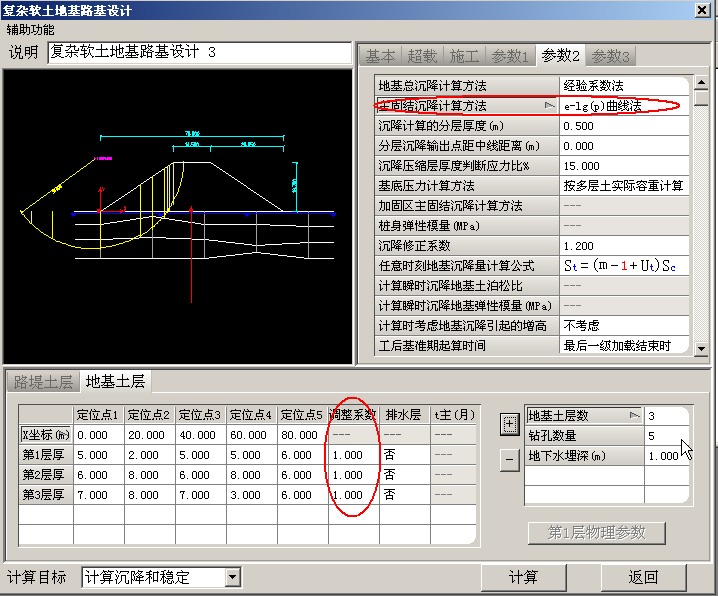This screenshot has width=718, height=596.
Task: Select 最后一级加载结束时 value cell
Action: (624, 346)
